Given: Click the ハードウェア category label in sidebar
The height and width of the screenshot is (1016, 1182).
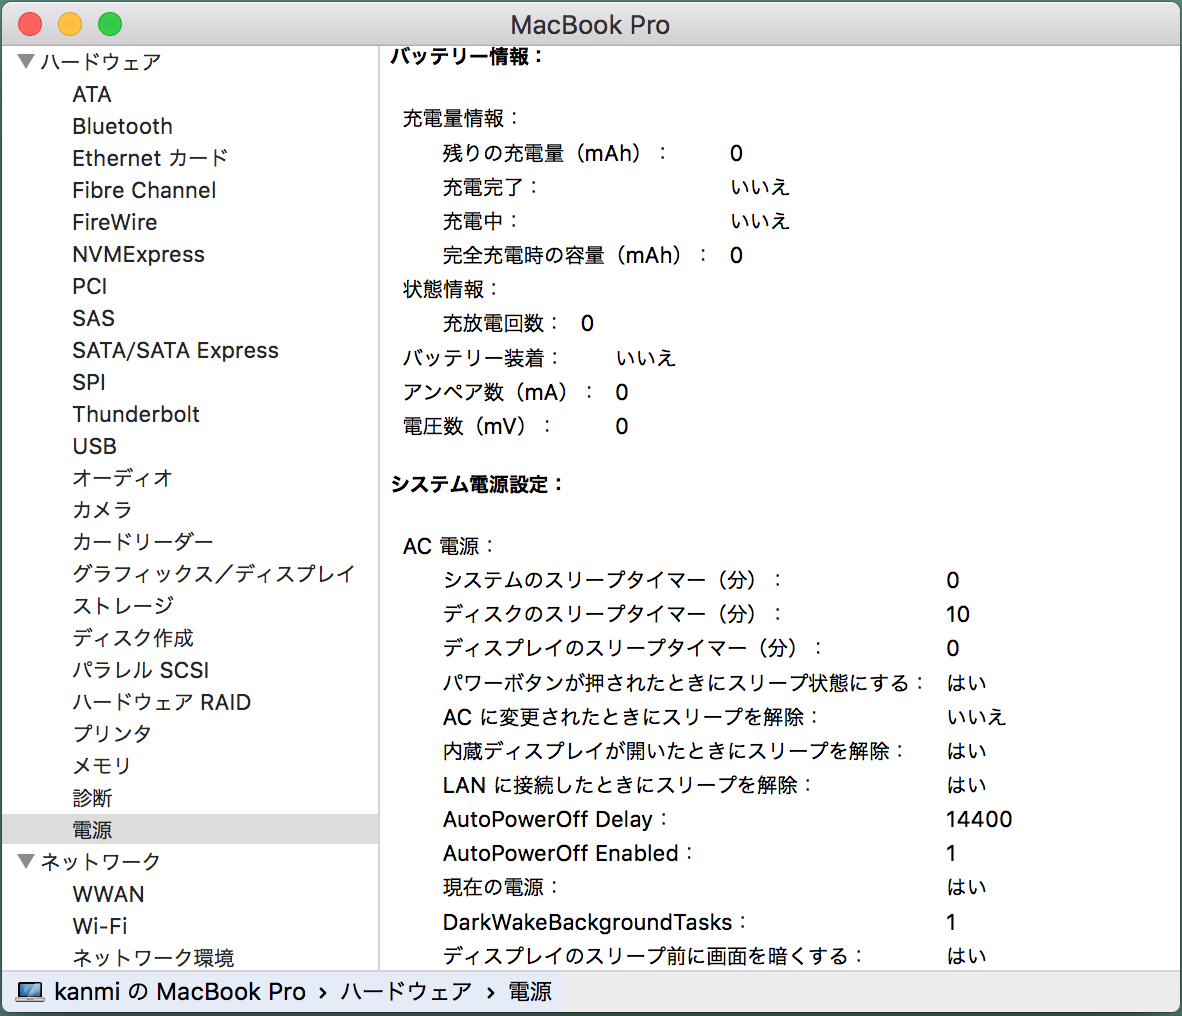Looking at the screenshot, I should pyautogui.click(x=101, y=62).
